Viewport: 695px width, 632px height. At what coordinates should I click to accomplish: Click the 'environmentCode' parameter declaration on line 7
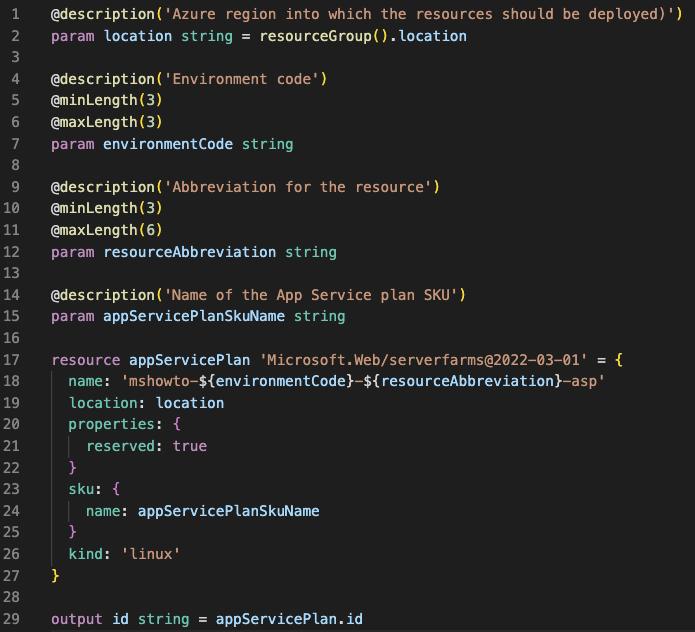point(168,144)
